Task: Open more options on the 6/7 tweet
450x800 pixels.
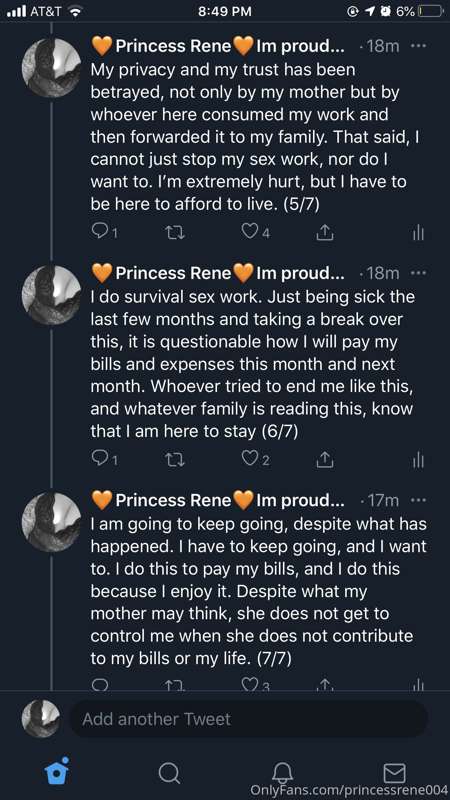Action: [418, 273]
